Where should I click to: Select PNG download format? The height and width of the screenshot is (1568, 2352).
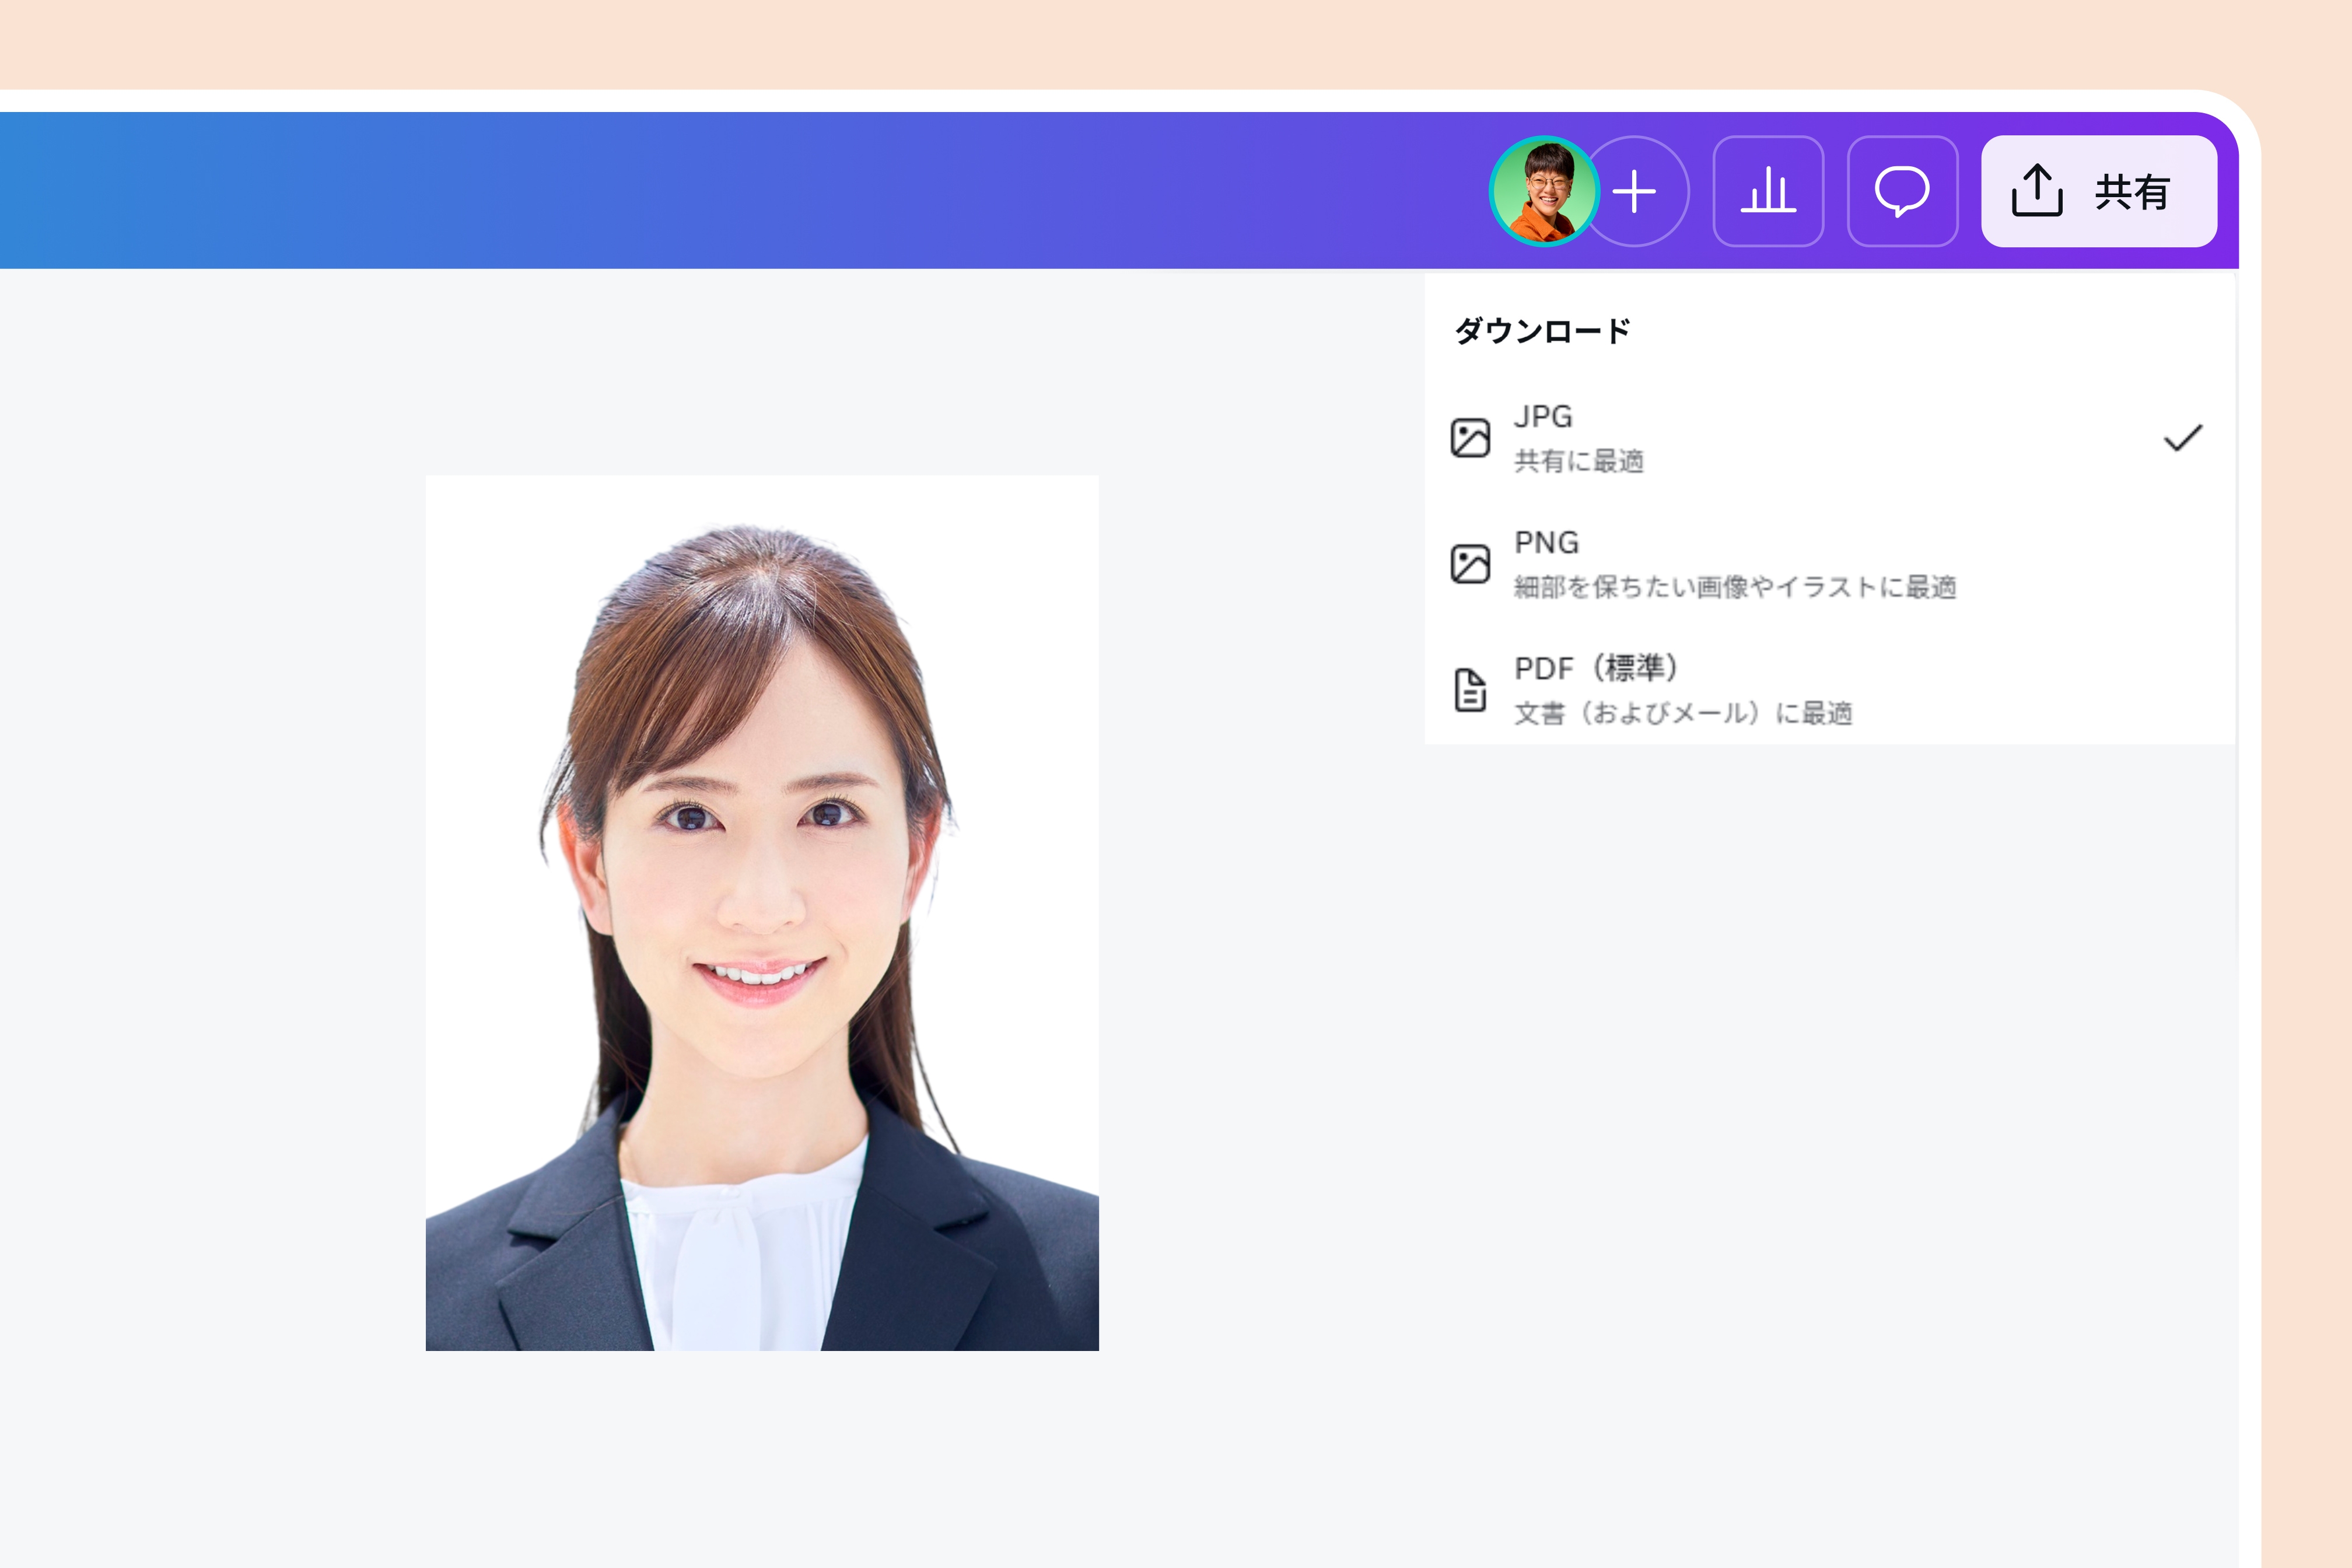coord(1830,564)
